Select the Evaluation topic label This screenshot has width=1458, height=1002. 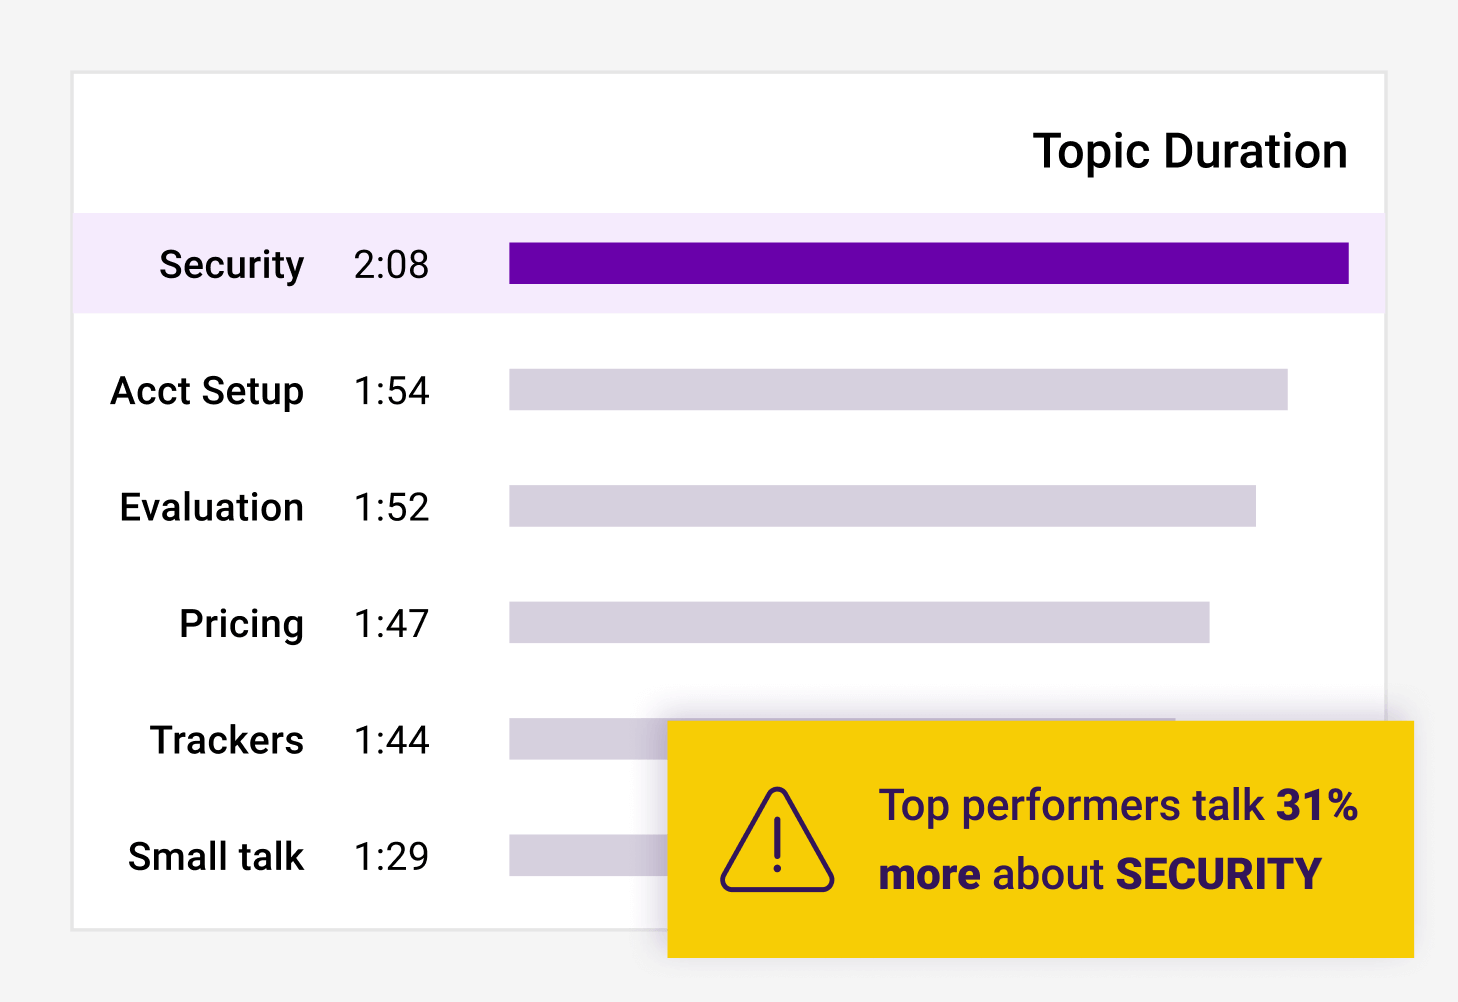point(211,507)
